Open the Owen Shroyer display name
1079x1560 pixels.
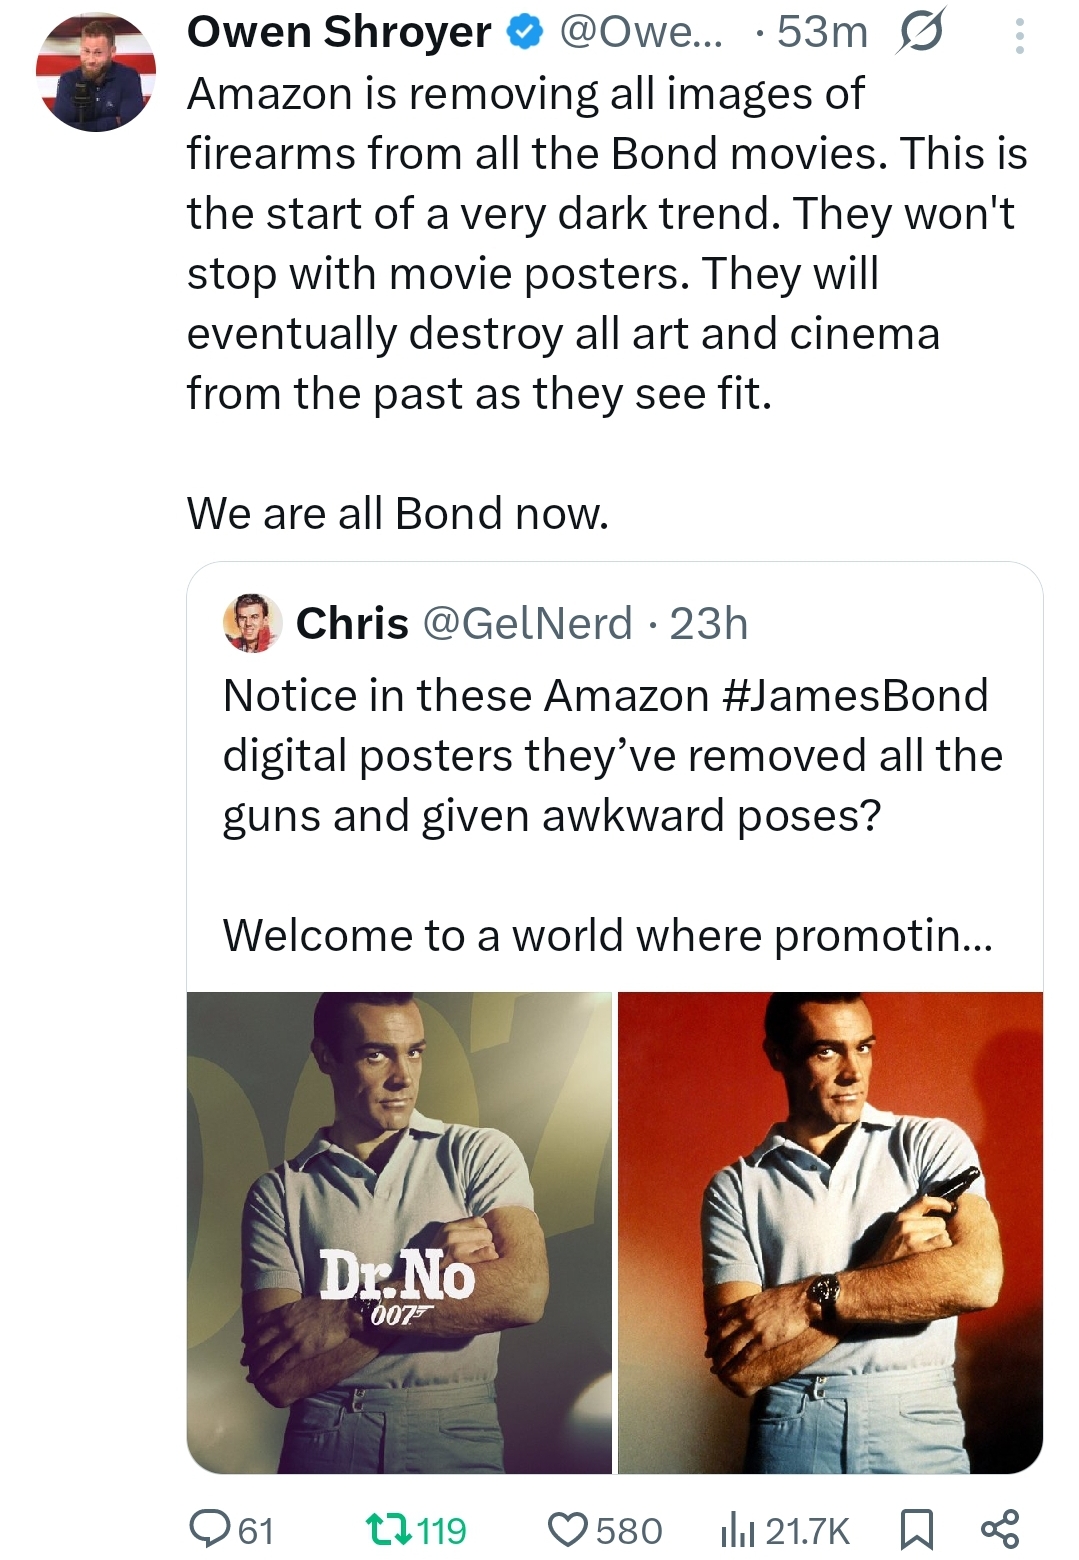click(x=339, y=33)
